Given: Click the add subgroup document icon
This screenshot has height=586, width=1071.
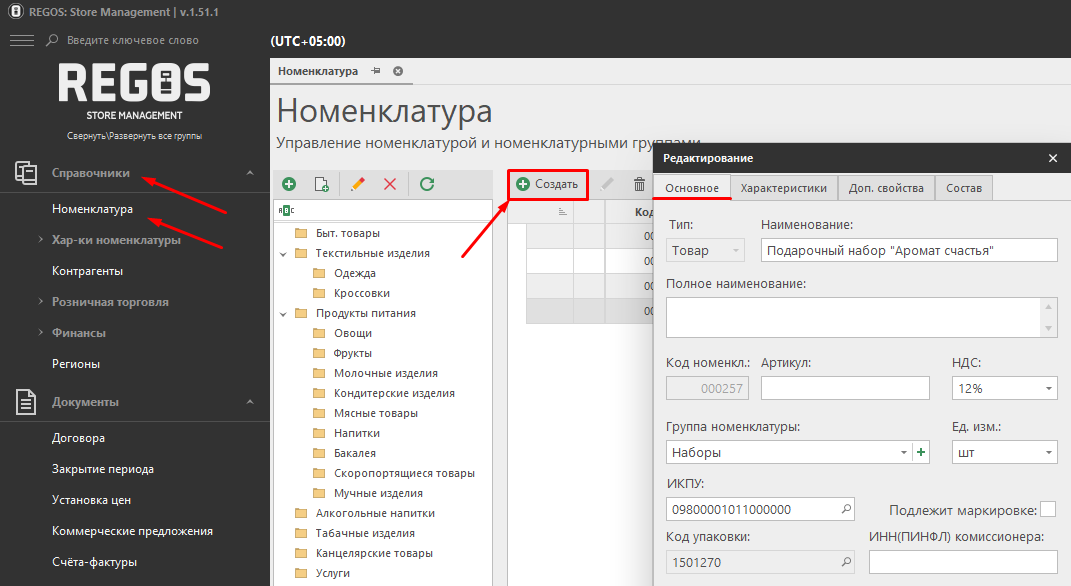Looking at the screenshot, I should [321, 184].
